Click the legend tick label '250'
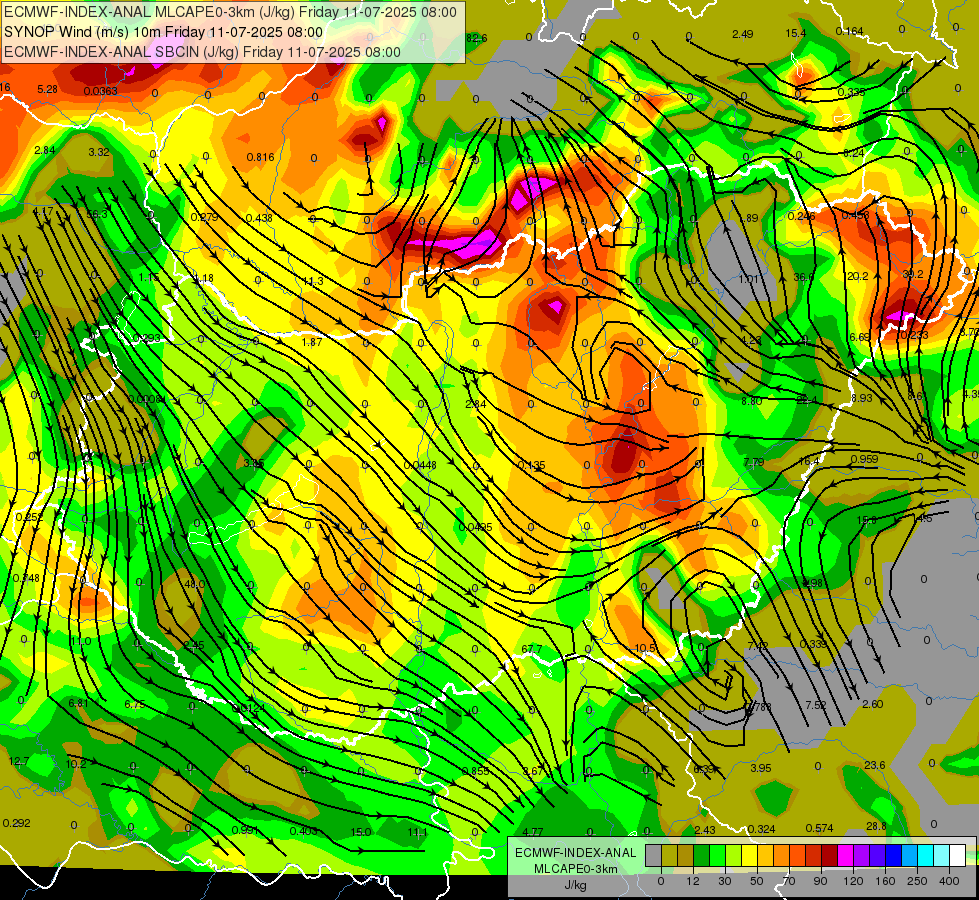979x900 pixels. pos(917,881)
